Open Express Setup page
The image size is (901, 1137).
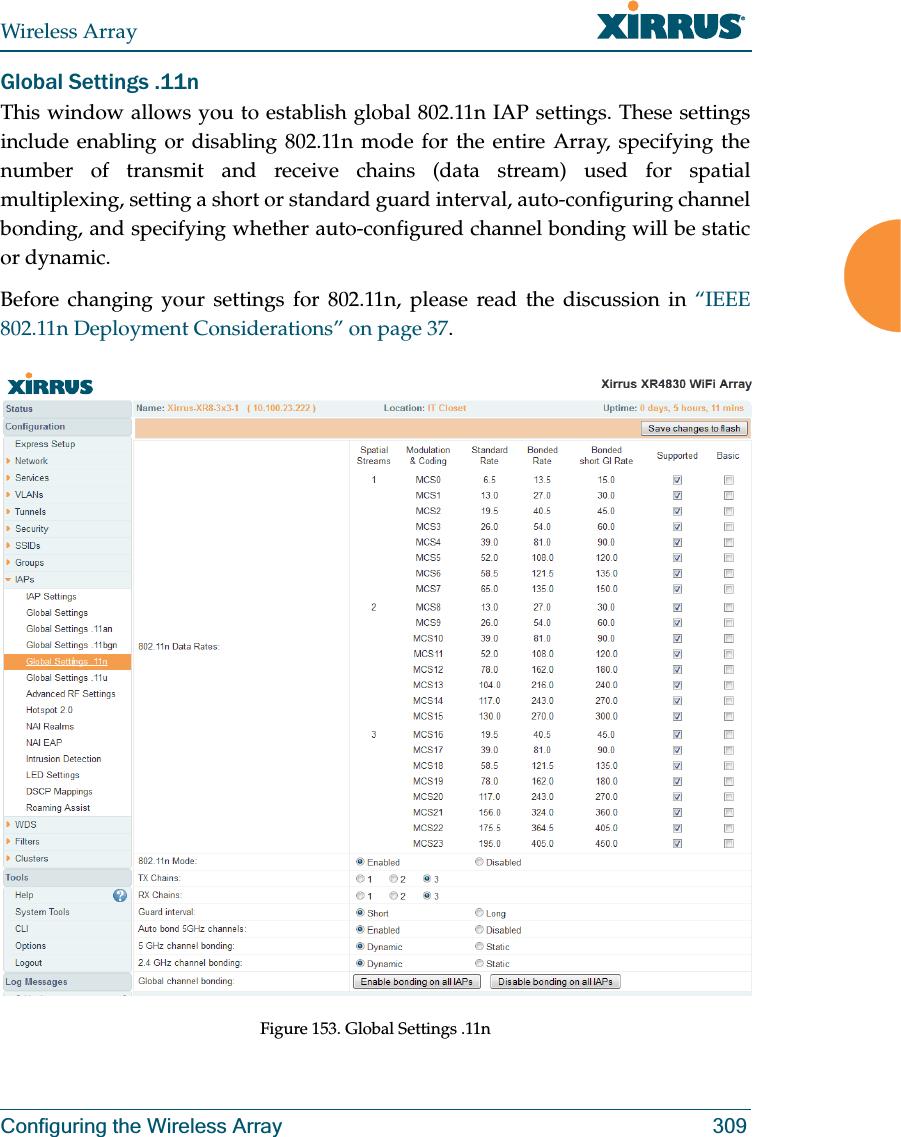tap(45, 444)
